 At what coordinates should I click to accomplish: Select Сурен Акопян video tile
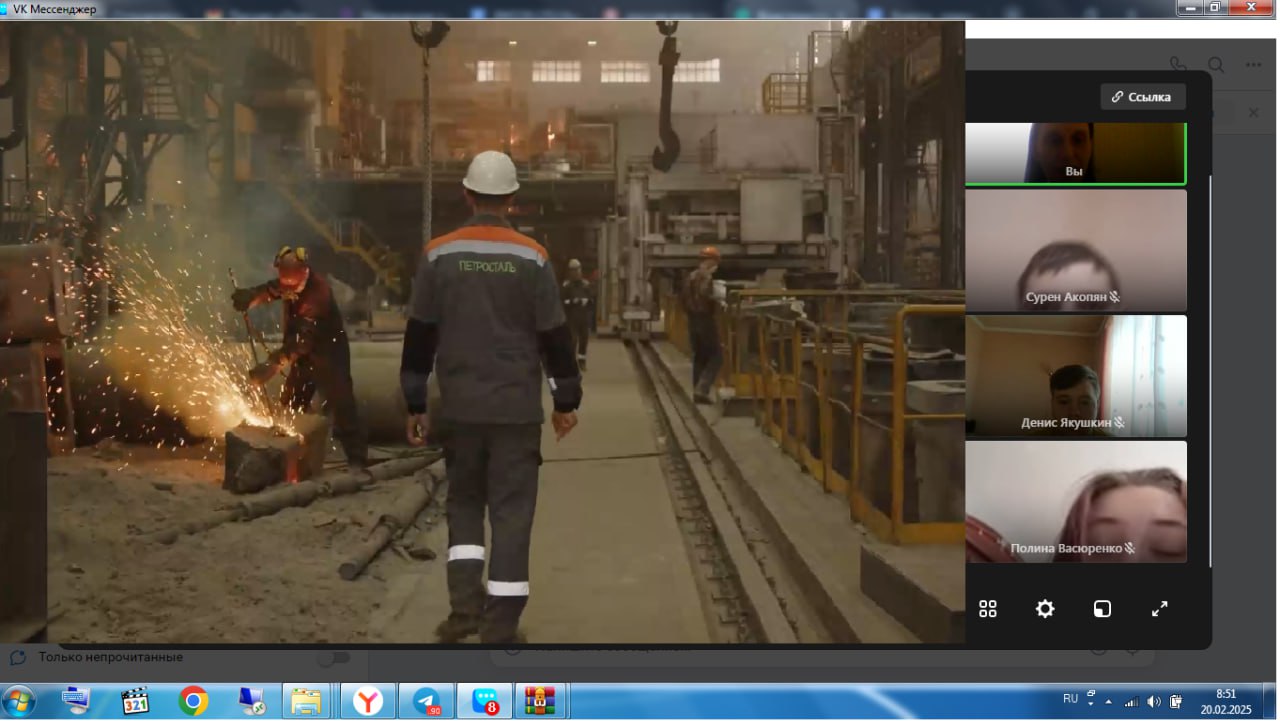(x=1075, y=250)
